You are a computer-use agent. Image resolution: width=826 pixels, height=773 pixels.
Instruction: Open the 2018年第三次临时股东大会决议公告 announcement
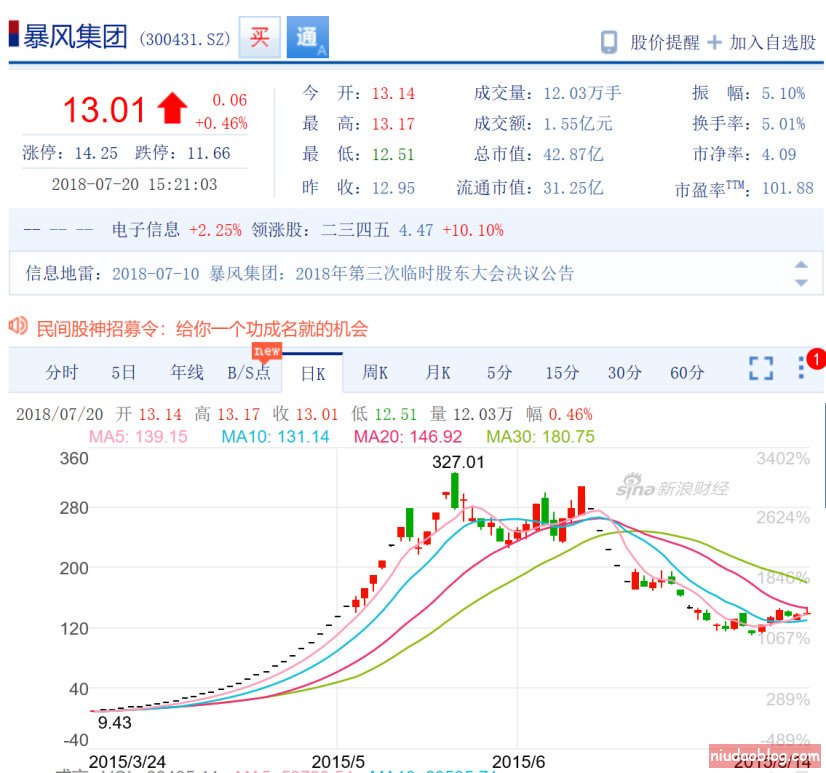click(434, 273)
